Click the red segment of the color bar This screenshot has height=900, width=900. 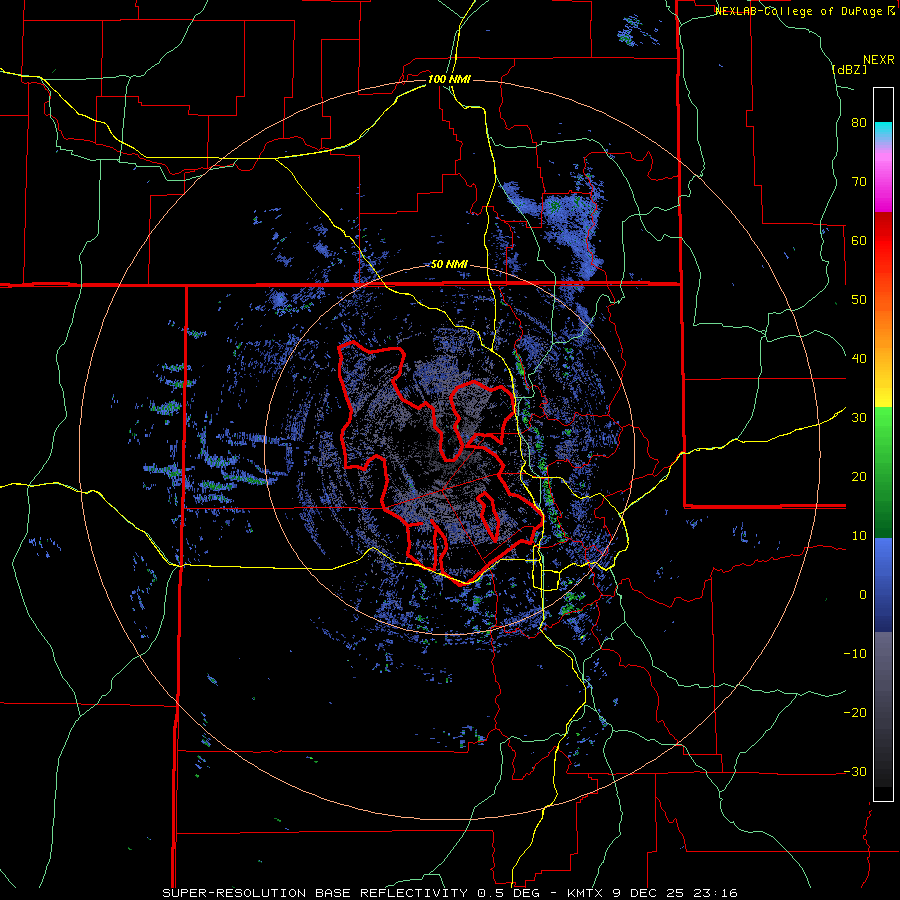883,241
